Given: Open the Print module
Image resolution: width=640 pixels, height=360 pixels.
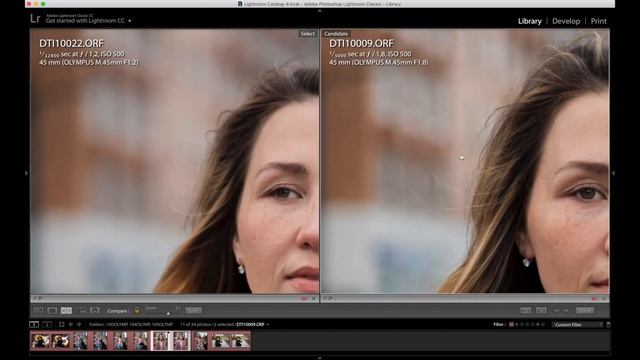Looking at the screenshot, I should 598,21.
